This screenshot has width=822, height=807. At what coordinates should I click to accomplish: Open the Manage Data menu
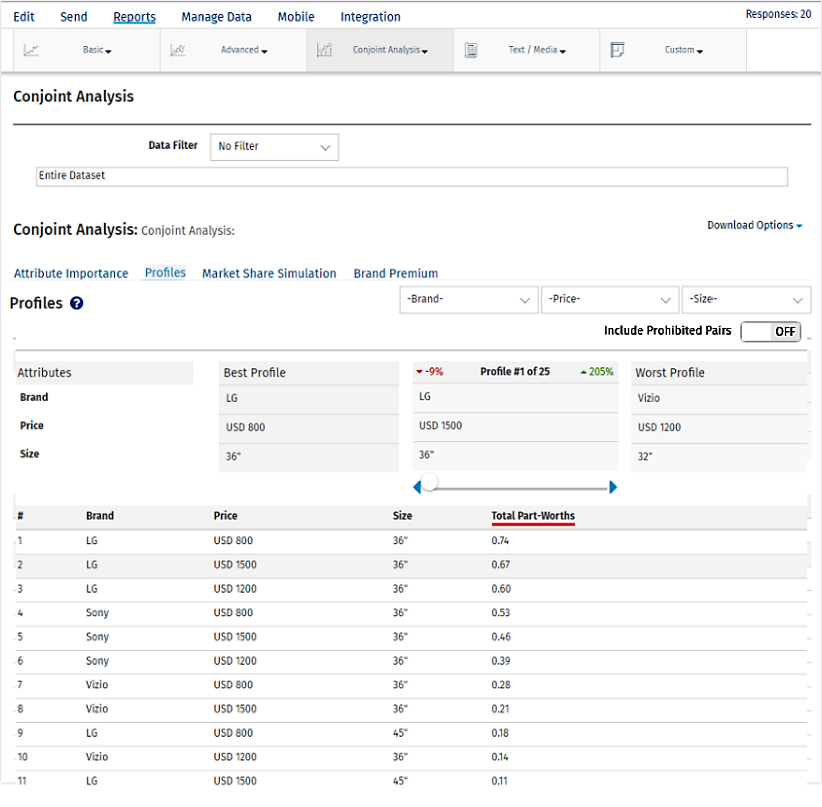(x=216, y=17)
